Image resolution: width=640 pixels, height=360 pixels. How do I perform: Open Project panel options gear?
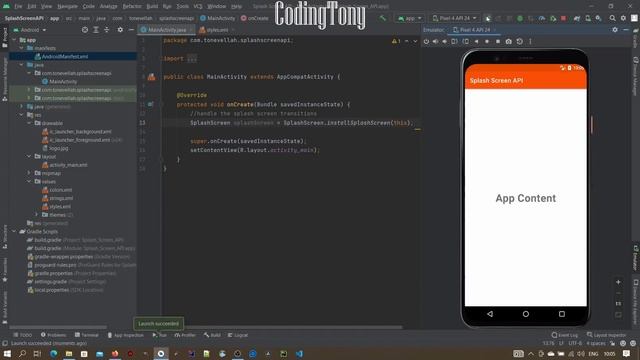[120, 30]
